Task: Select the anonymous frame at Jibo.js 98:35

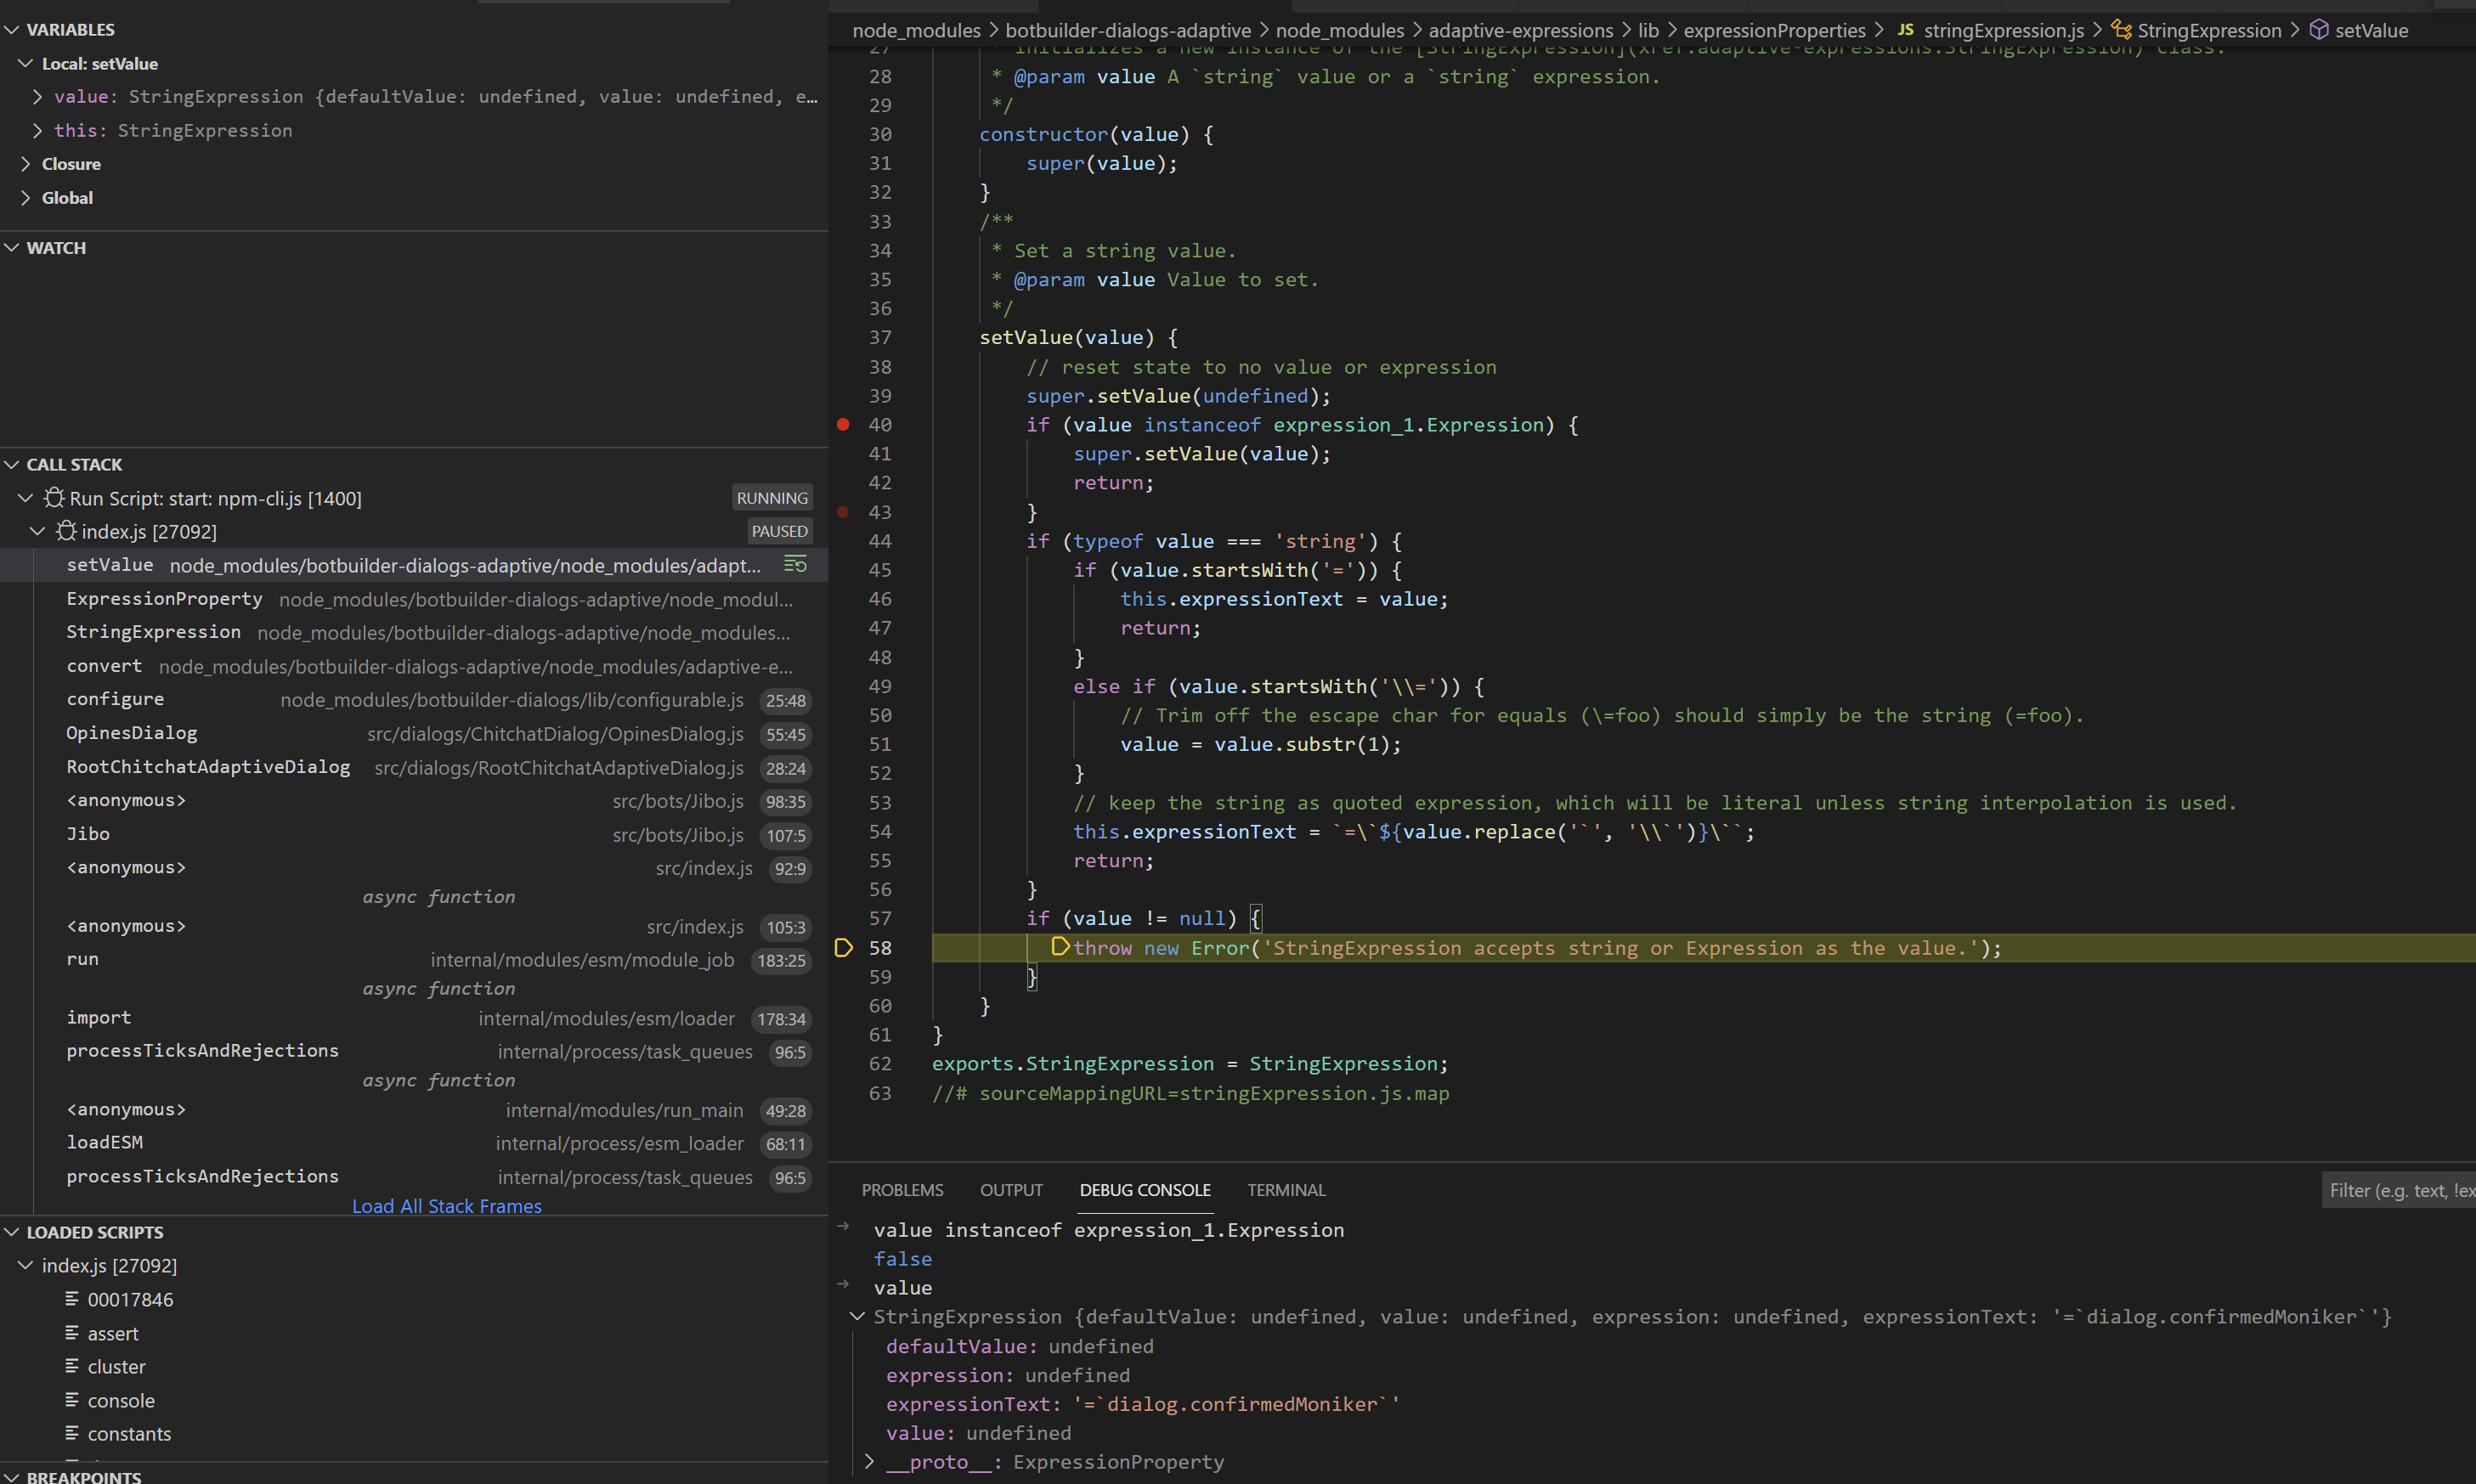Action: tap(414, 801)
